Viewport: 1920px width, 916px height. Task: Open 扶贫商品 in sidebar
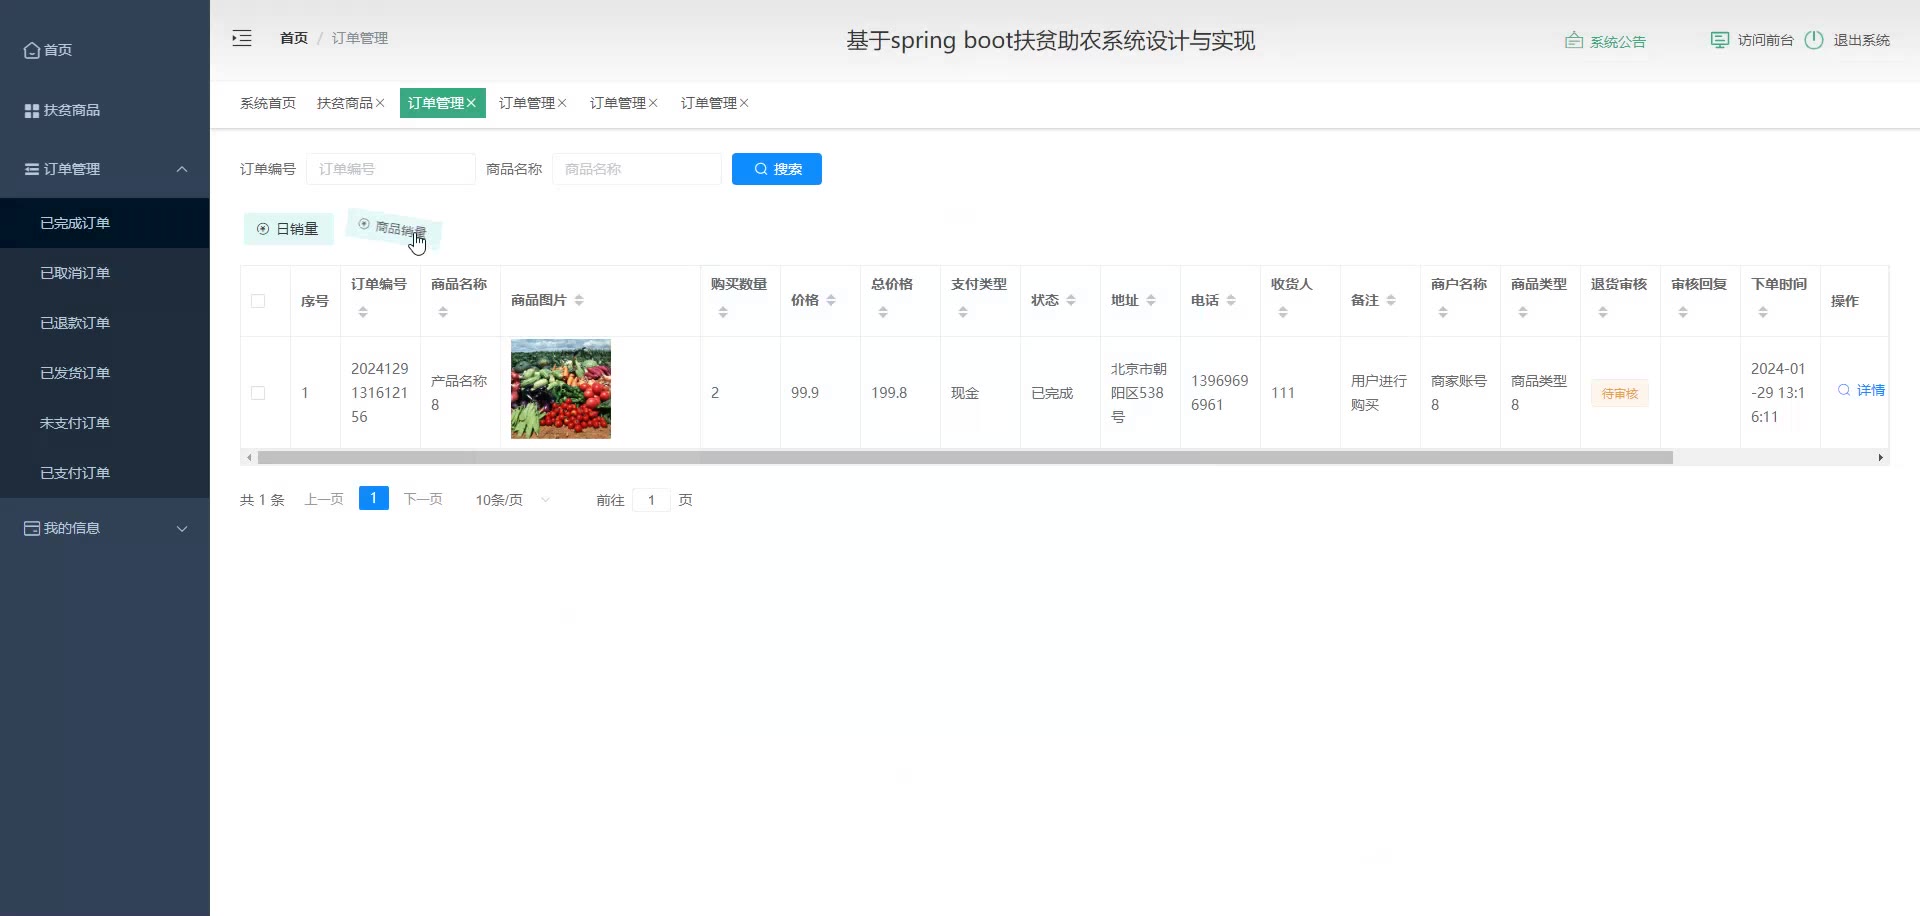coord(62,110)
